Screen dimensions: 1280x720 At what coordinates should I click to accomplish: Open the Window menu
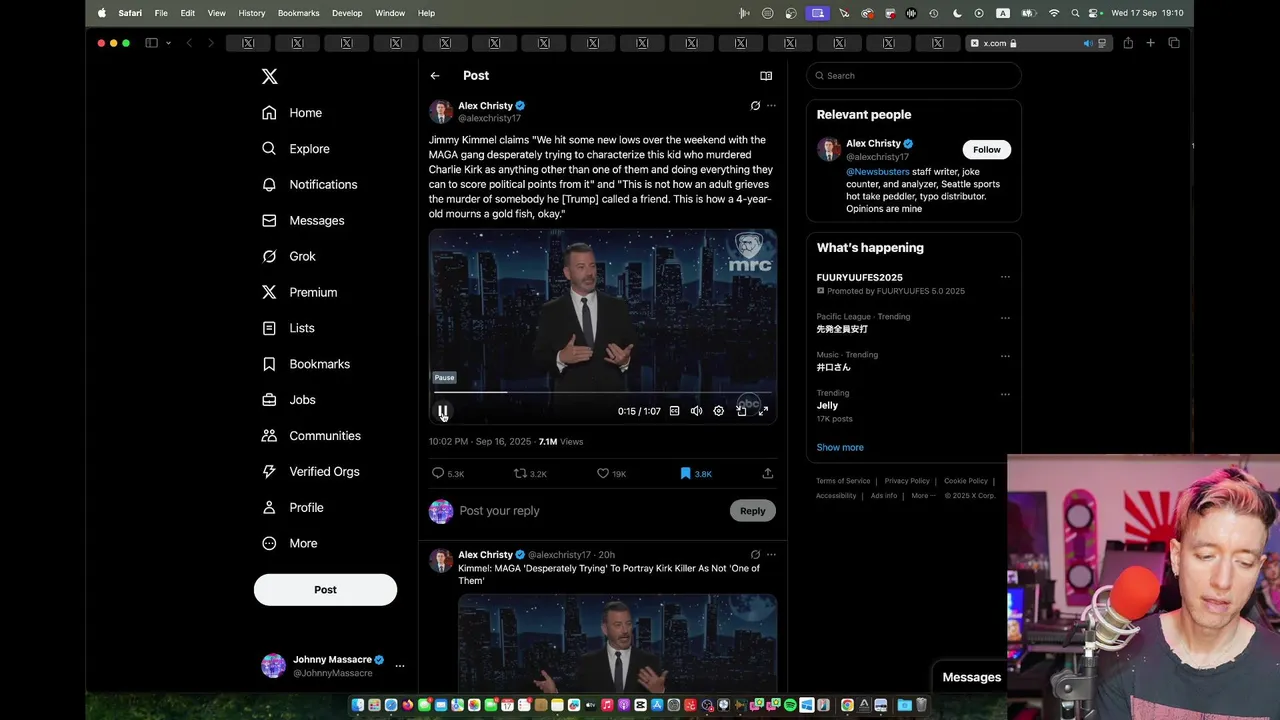tap(390, 13)
